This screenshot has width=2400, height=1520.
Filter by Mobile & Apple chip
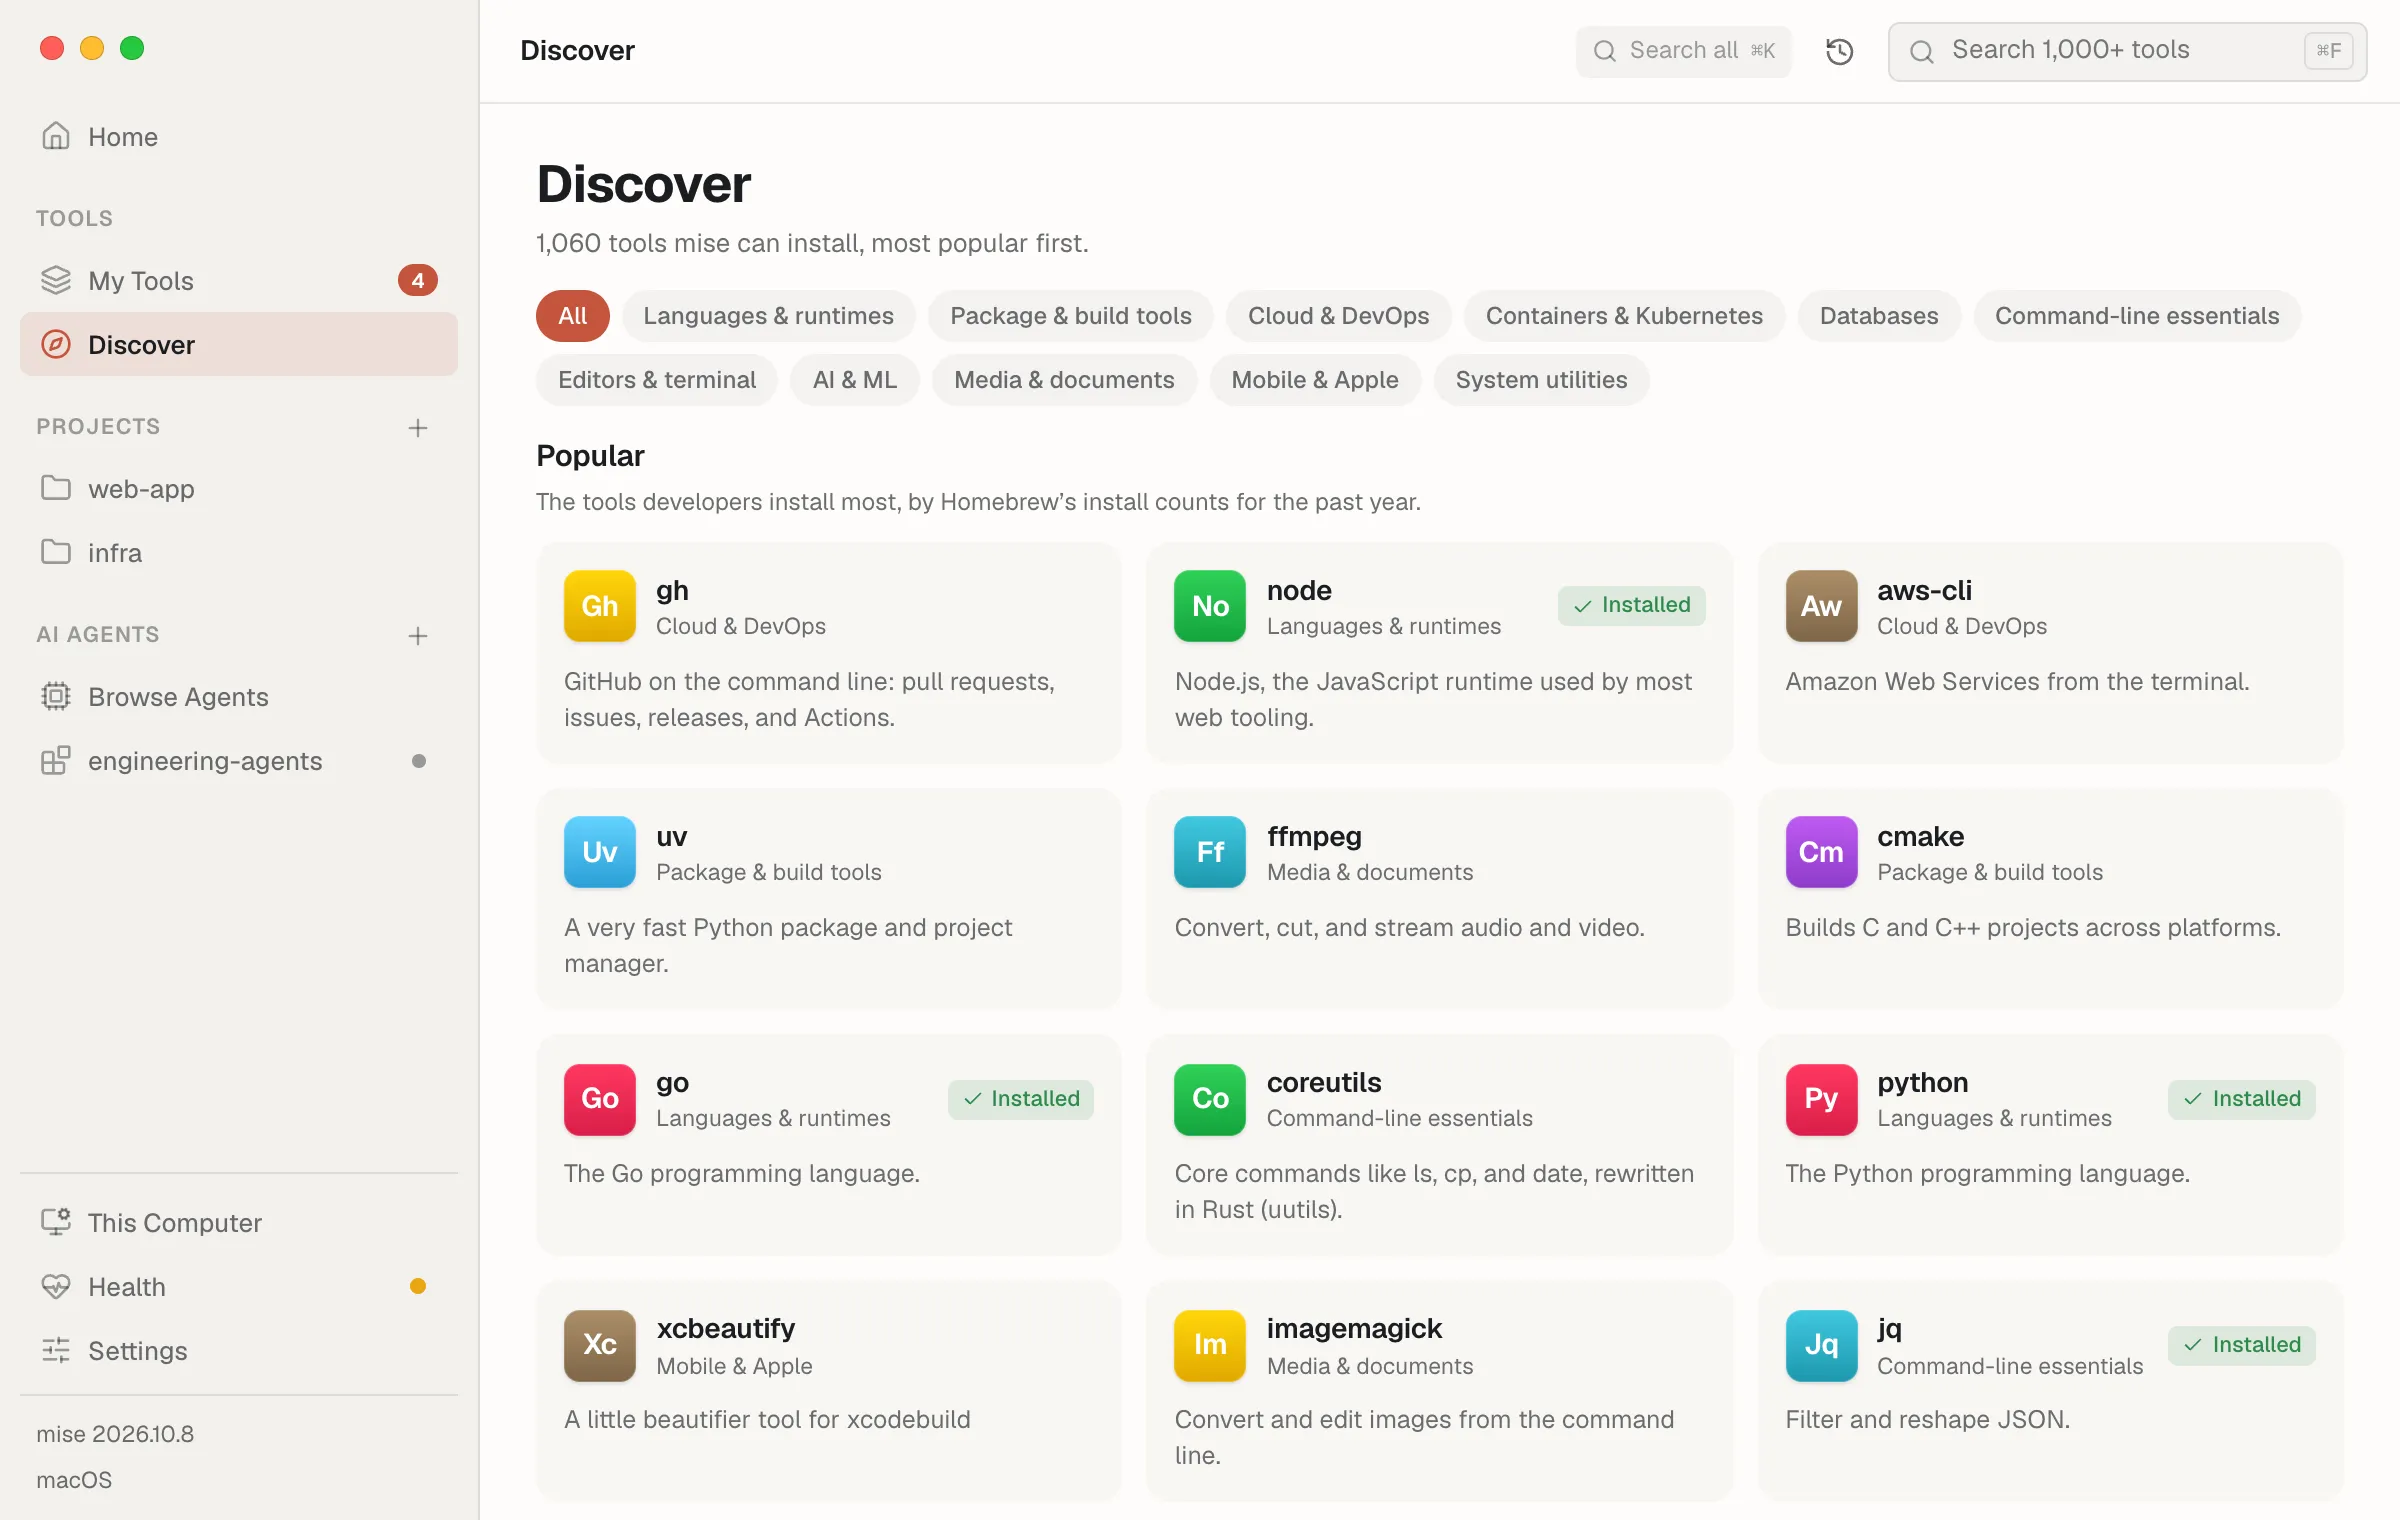(1315, 380)
